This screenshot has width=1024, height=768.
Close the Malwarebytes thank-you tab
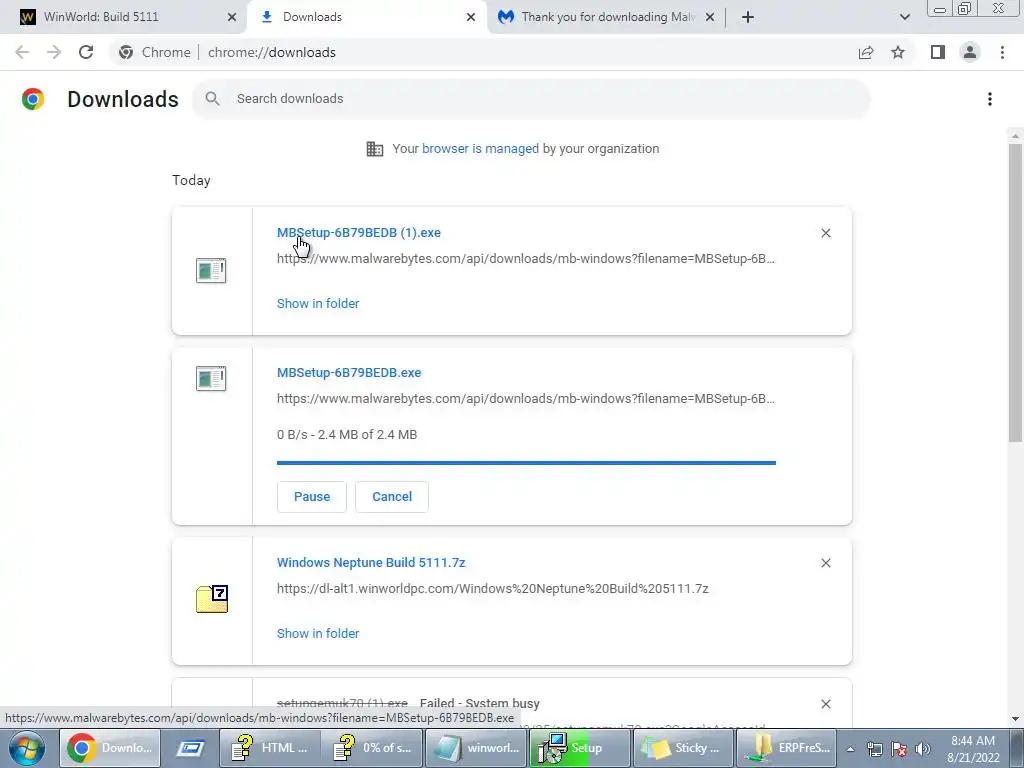(x=711, y=17)
